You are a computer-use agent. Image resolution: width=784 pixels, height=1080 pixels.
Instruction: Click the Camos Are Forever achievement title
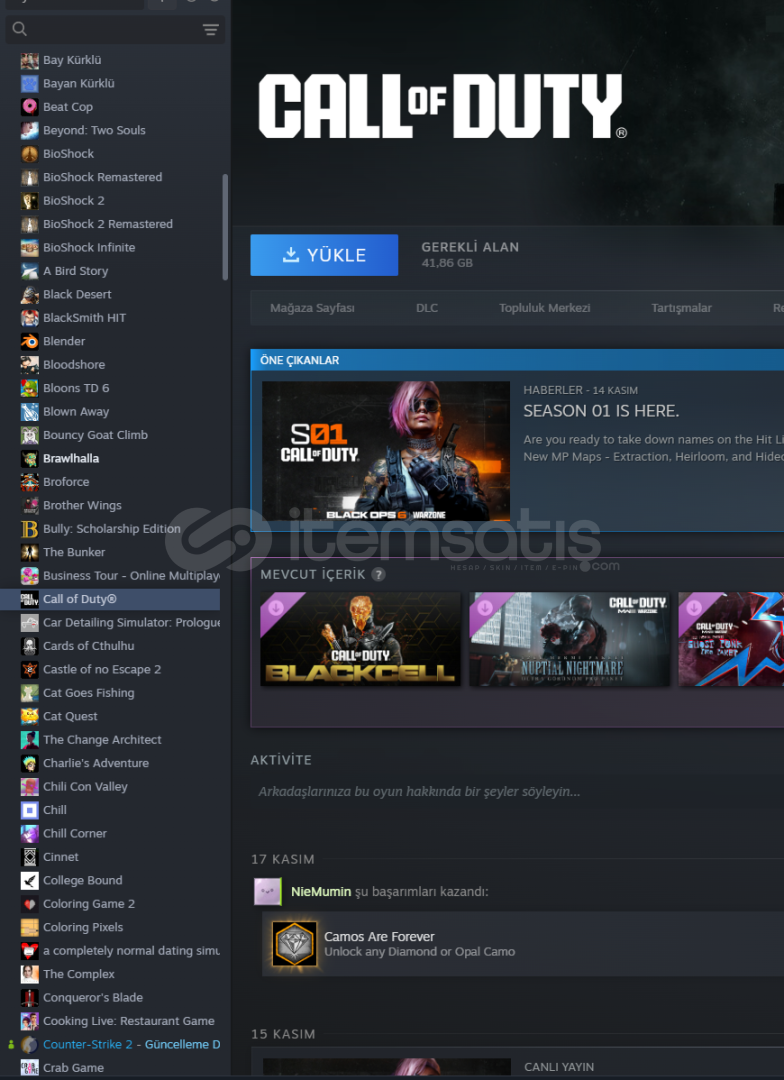tap(379, 936)
